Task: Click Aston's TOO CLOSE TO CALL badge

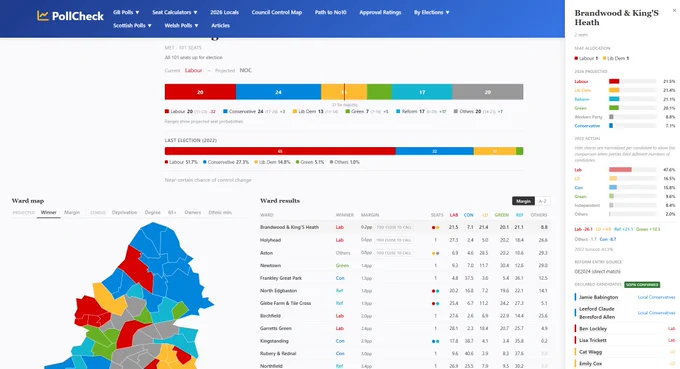Action: pos(393,253)
